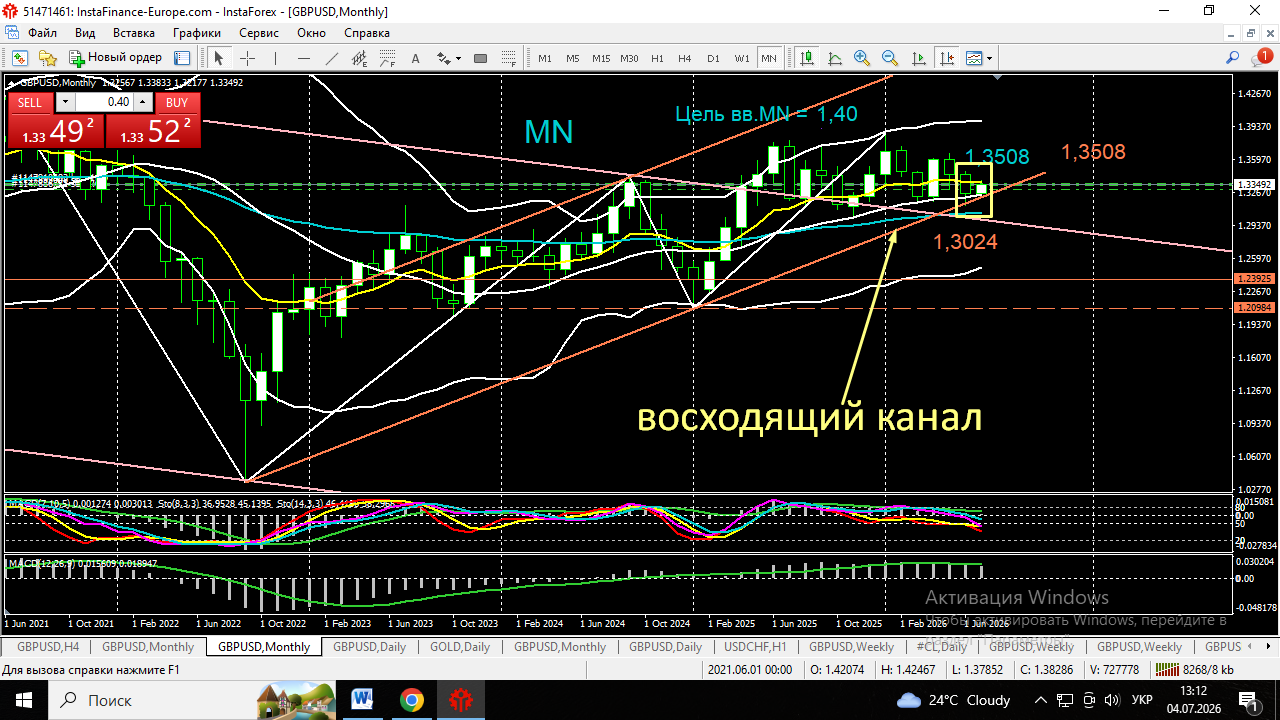Screen dimensions: 1280x720
Task: Switch chart to Line Chart display
Action: pos(834,58)
